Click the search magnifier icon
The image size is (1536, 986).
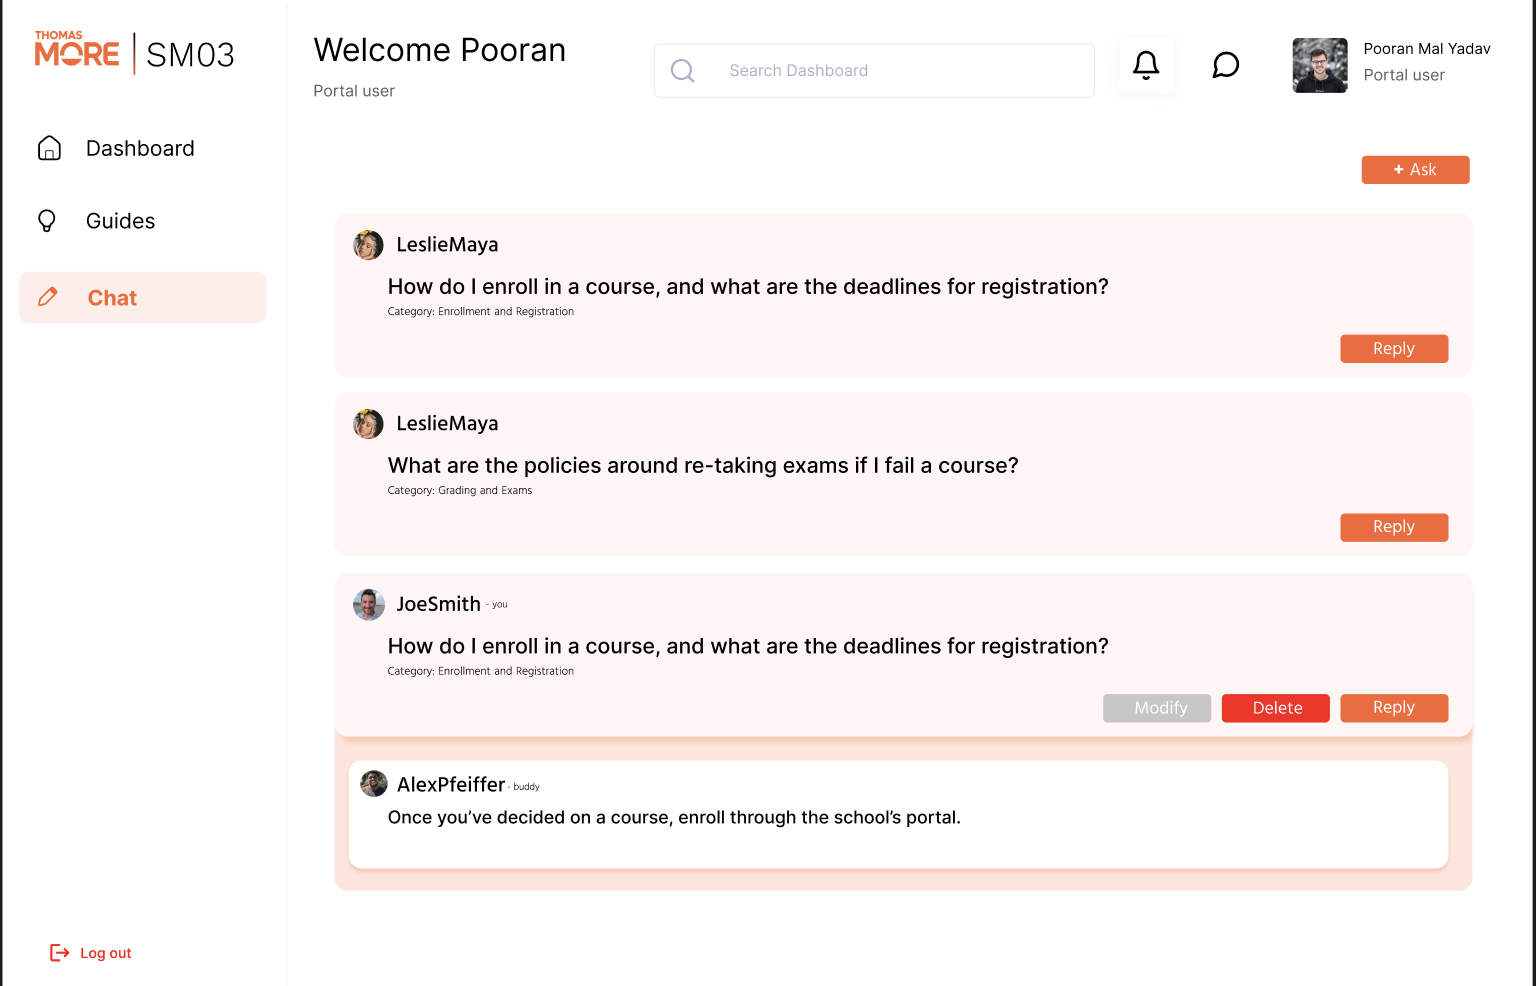click(x=683, y=70)
